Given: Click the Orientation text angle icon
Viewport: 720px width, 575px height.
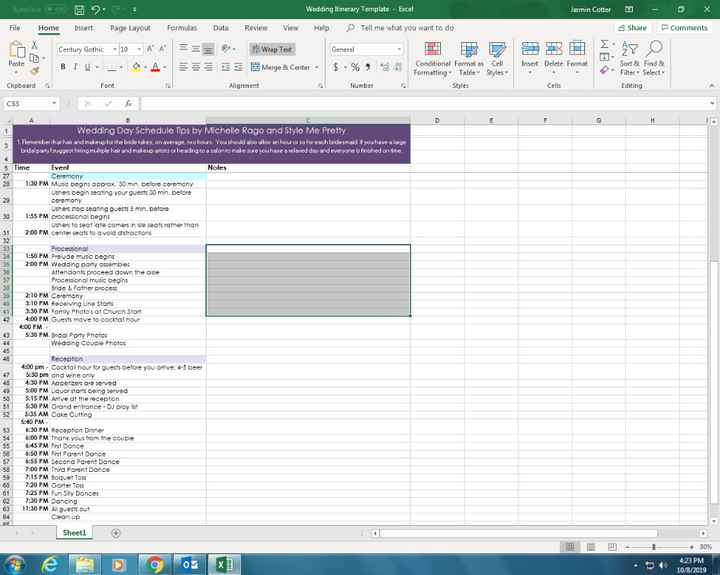Looking at the screenshot, I should point(226,49).
